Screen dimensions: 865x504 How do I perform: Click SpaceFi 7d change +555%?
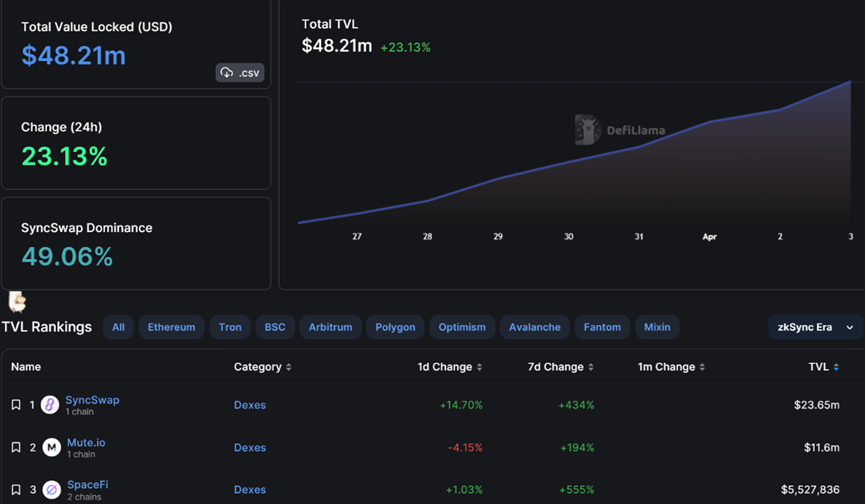576,490
